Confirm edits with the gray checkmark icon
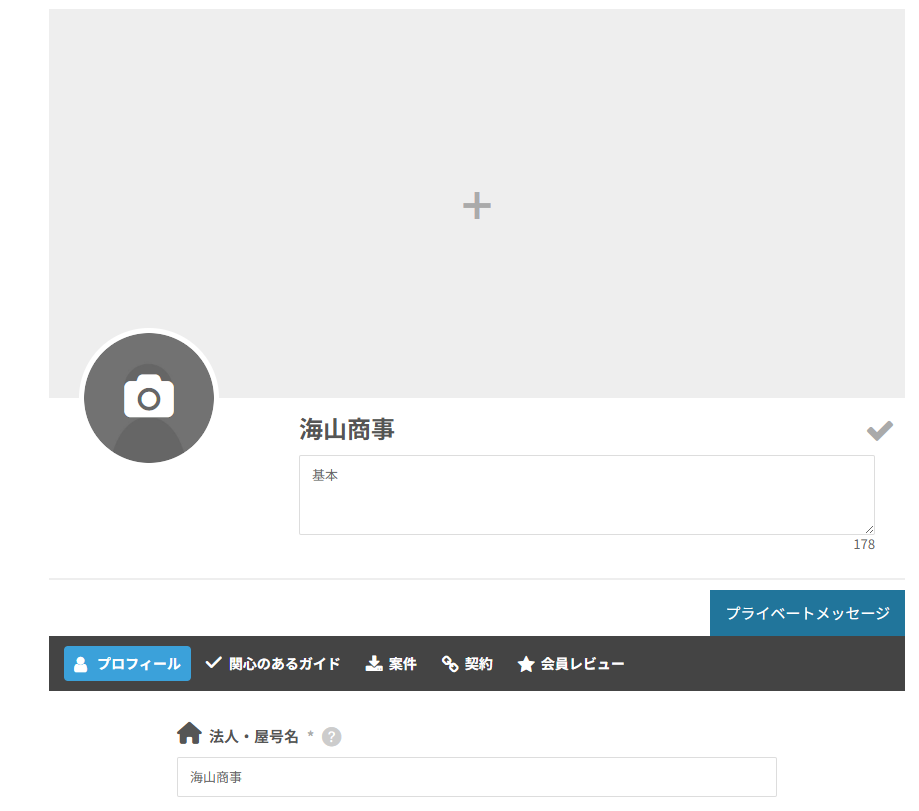 (x=879, y=431)
